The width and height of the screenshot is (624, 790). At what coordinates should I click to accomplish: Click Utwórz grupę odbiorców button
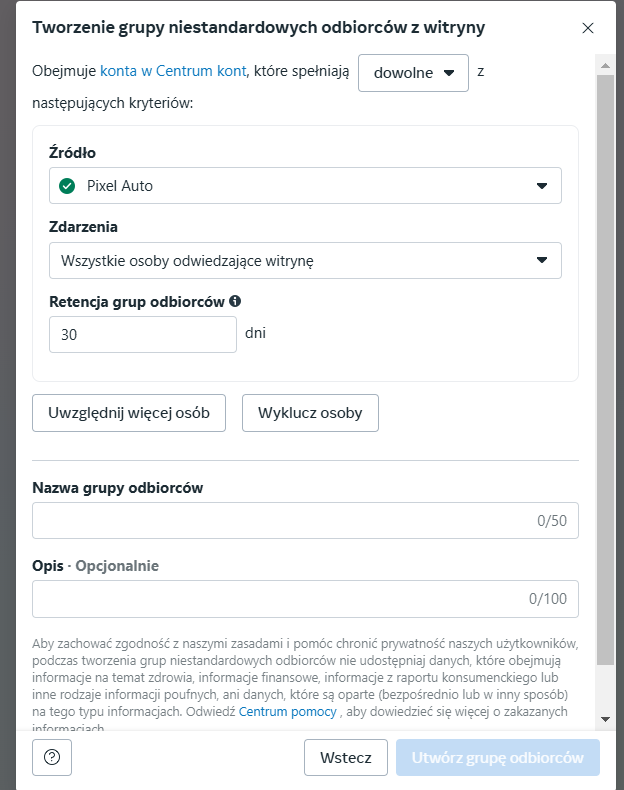coord(497,758)
